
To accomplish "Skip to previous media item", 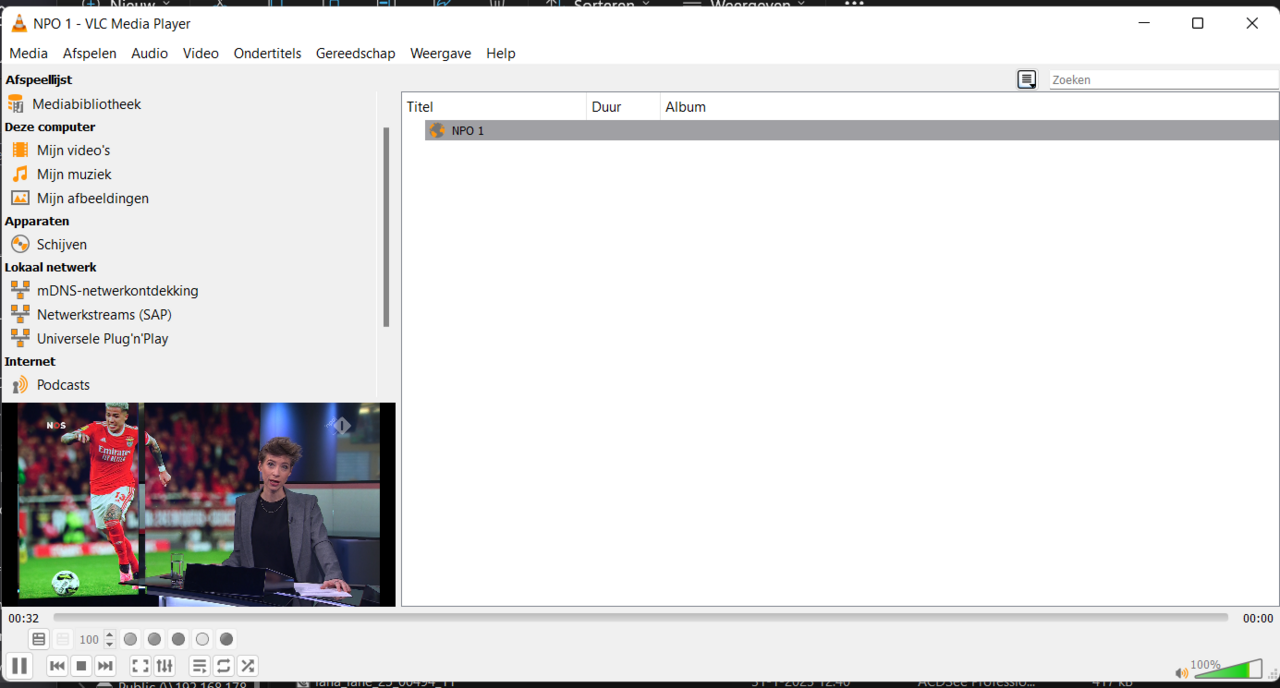I will pos(57,666).
